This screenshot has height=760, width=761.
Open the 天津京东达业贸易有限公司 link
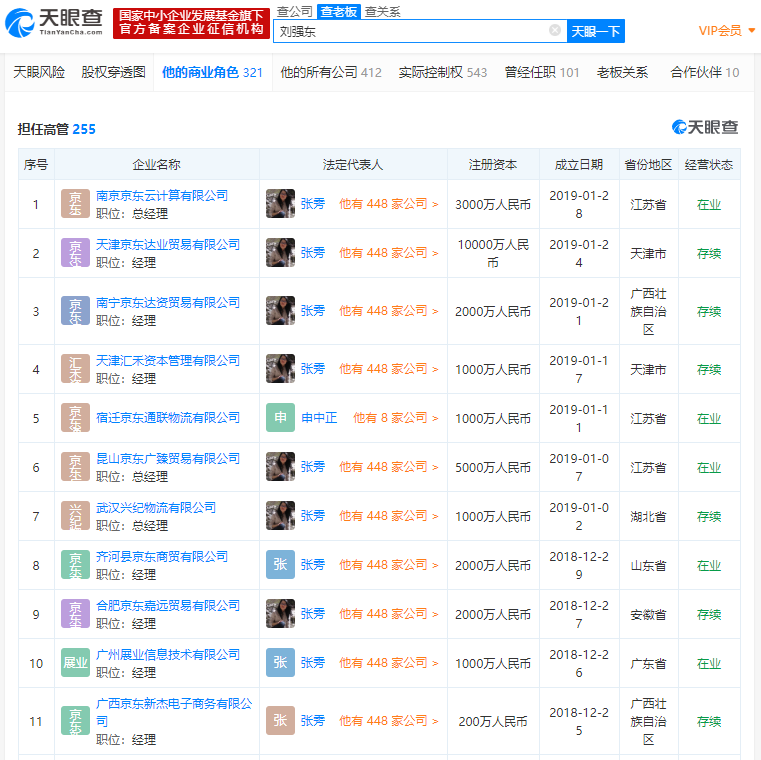(x=168, y=245)
